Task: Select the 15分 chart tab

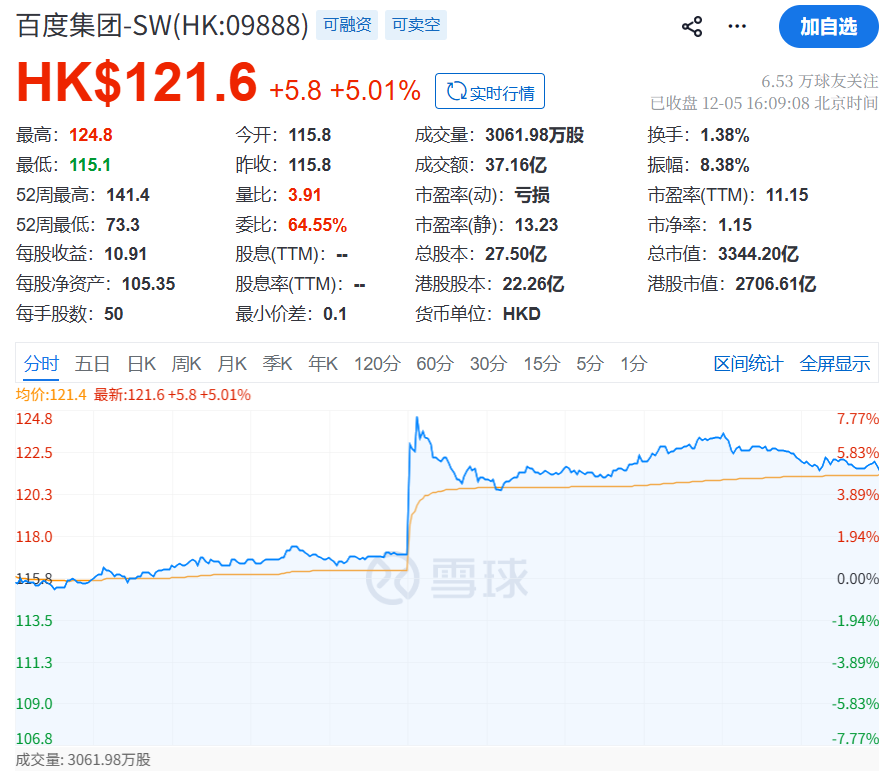Action: 542,364
